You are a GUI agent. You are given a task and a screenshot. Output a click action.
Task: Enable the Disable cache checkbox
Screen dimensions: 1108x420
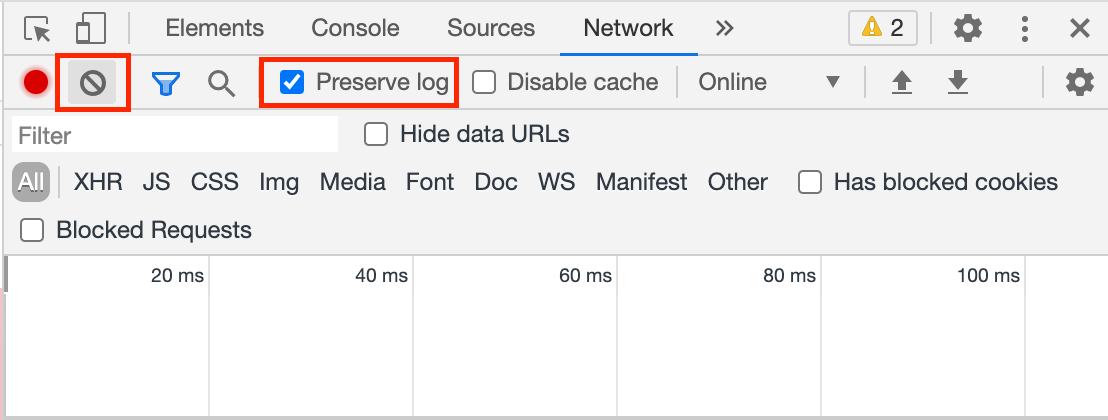pyautogui.click(x=484, y=83)
